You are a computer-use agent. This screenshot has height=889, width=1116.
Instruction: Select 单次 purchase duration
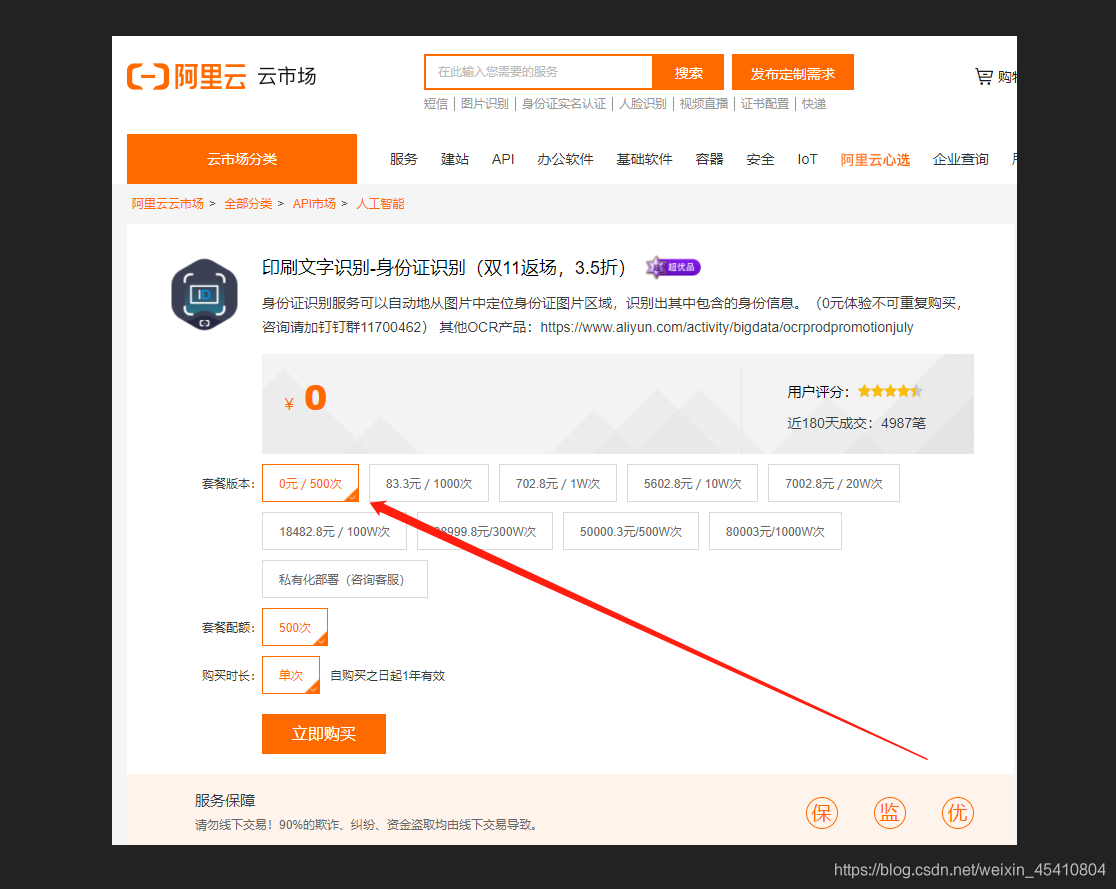coord(291,675)
